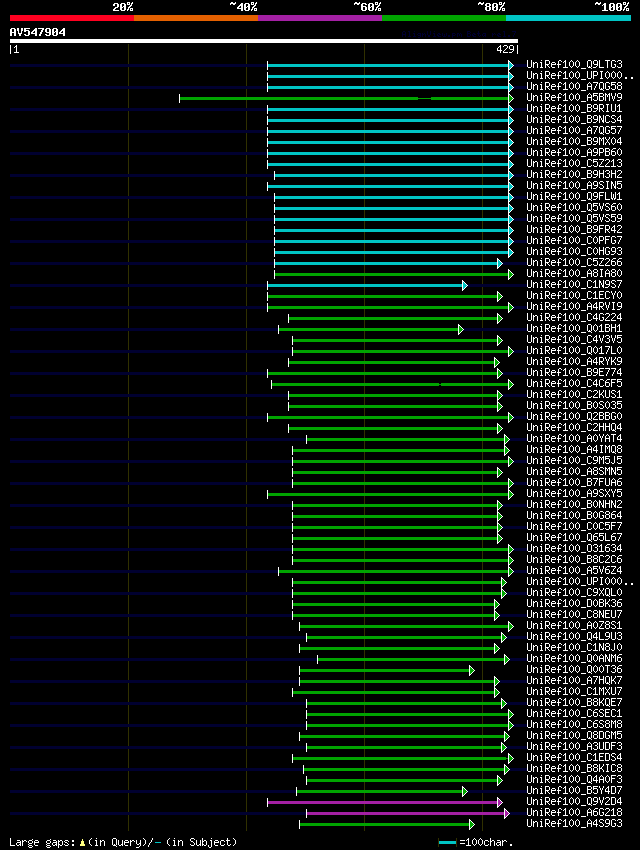Click the green alignment bar for UniRef100_A5BMV9
Image resolution: width=640 pixels, height=850 pixels.
coord(346,99)
